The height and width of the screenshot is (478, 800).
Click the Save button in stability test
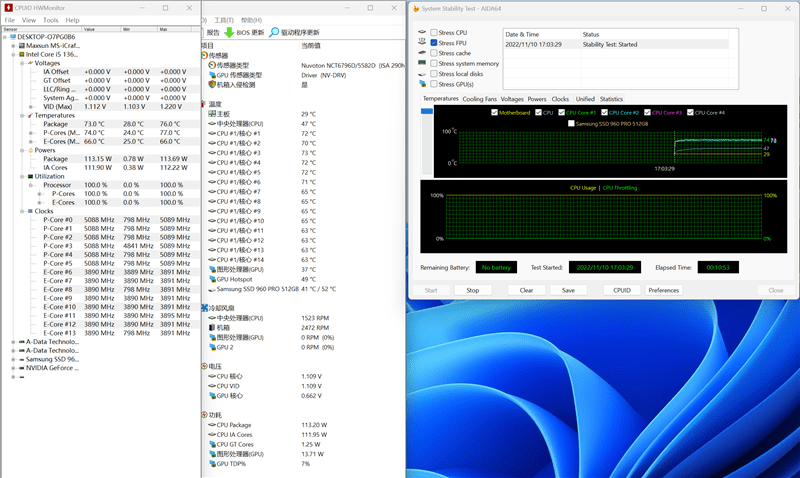tap(568, 290)
